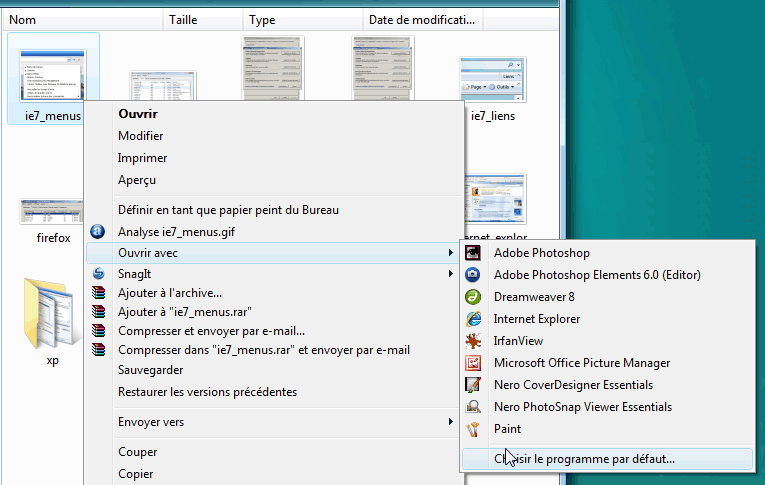This screenshot has height=485, width=765.
Task: Select Choisir le programme par défaut
Action: click(584, 459)
